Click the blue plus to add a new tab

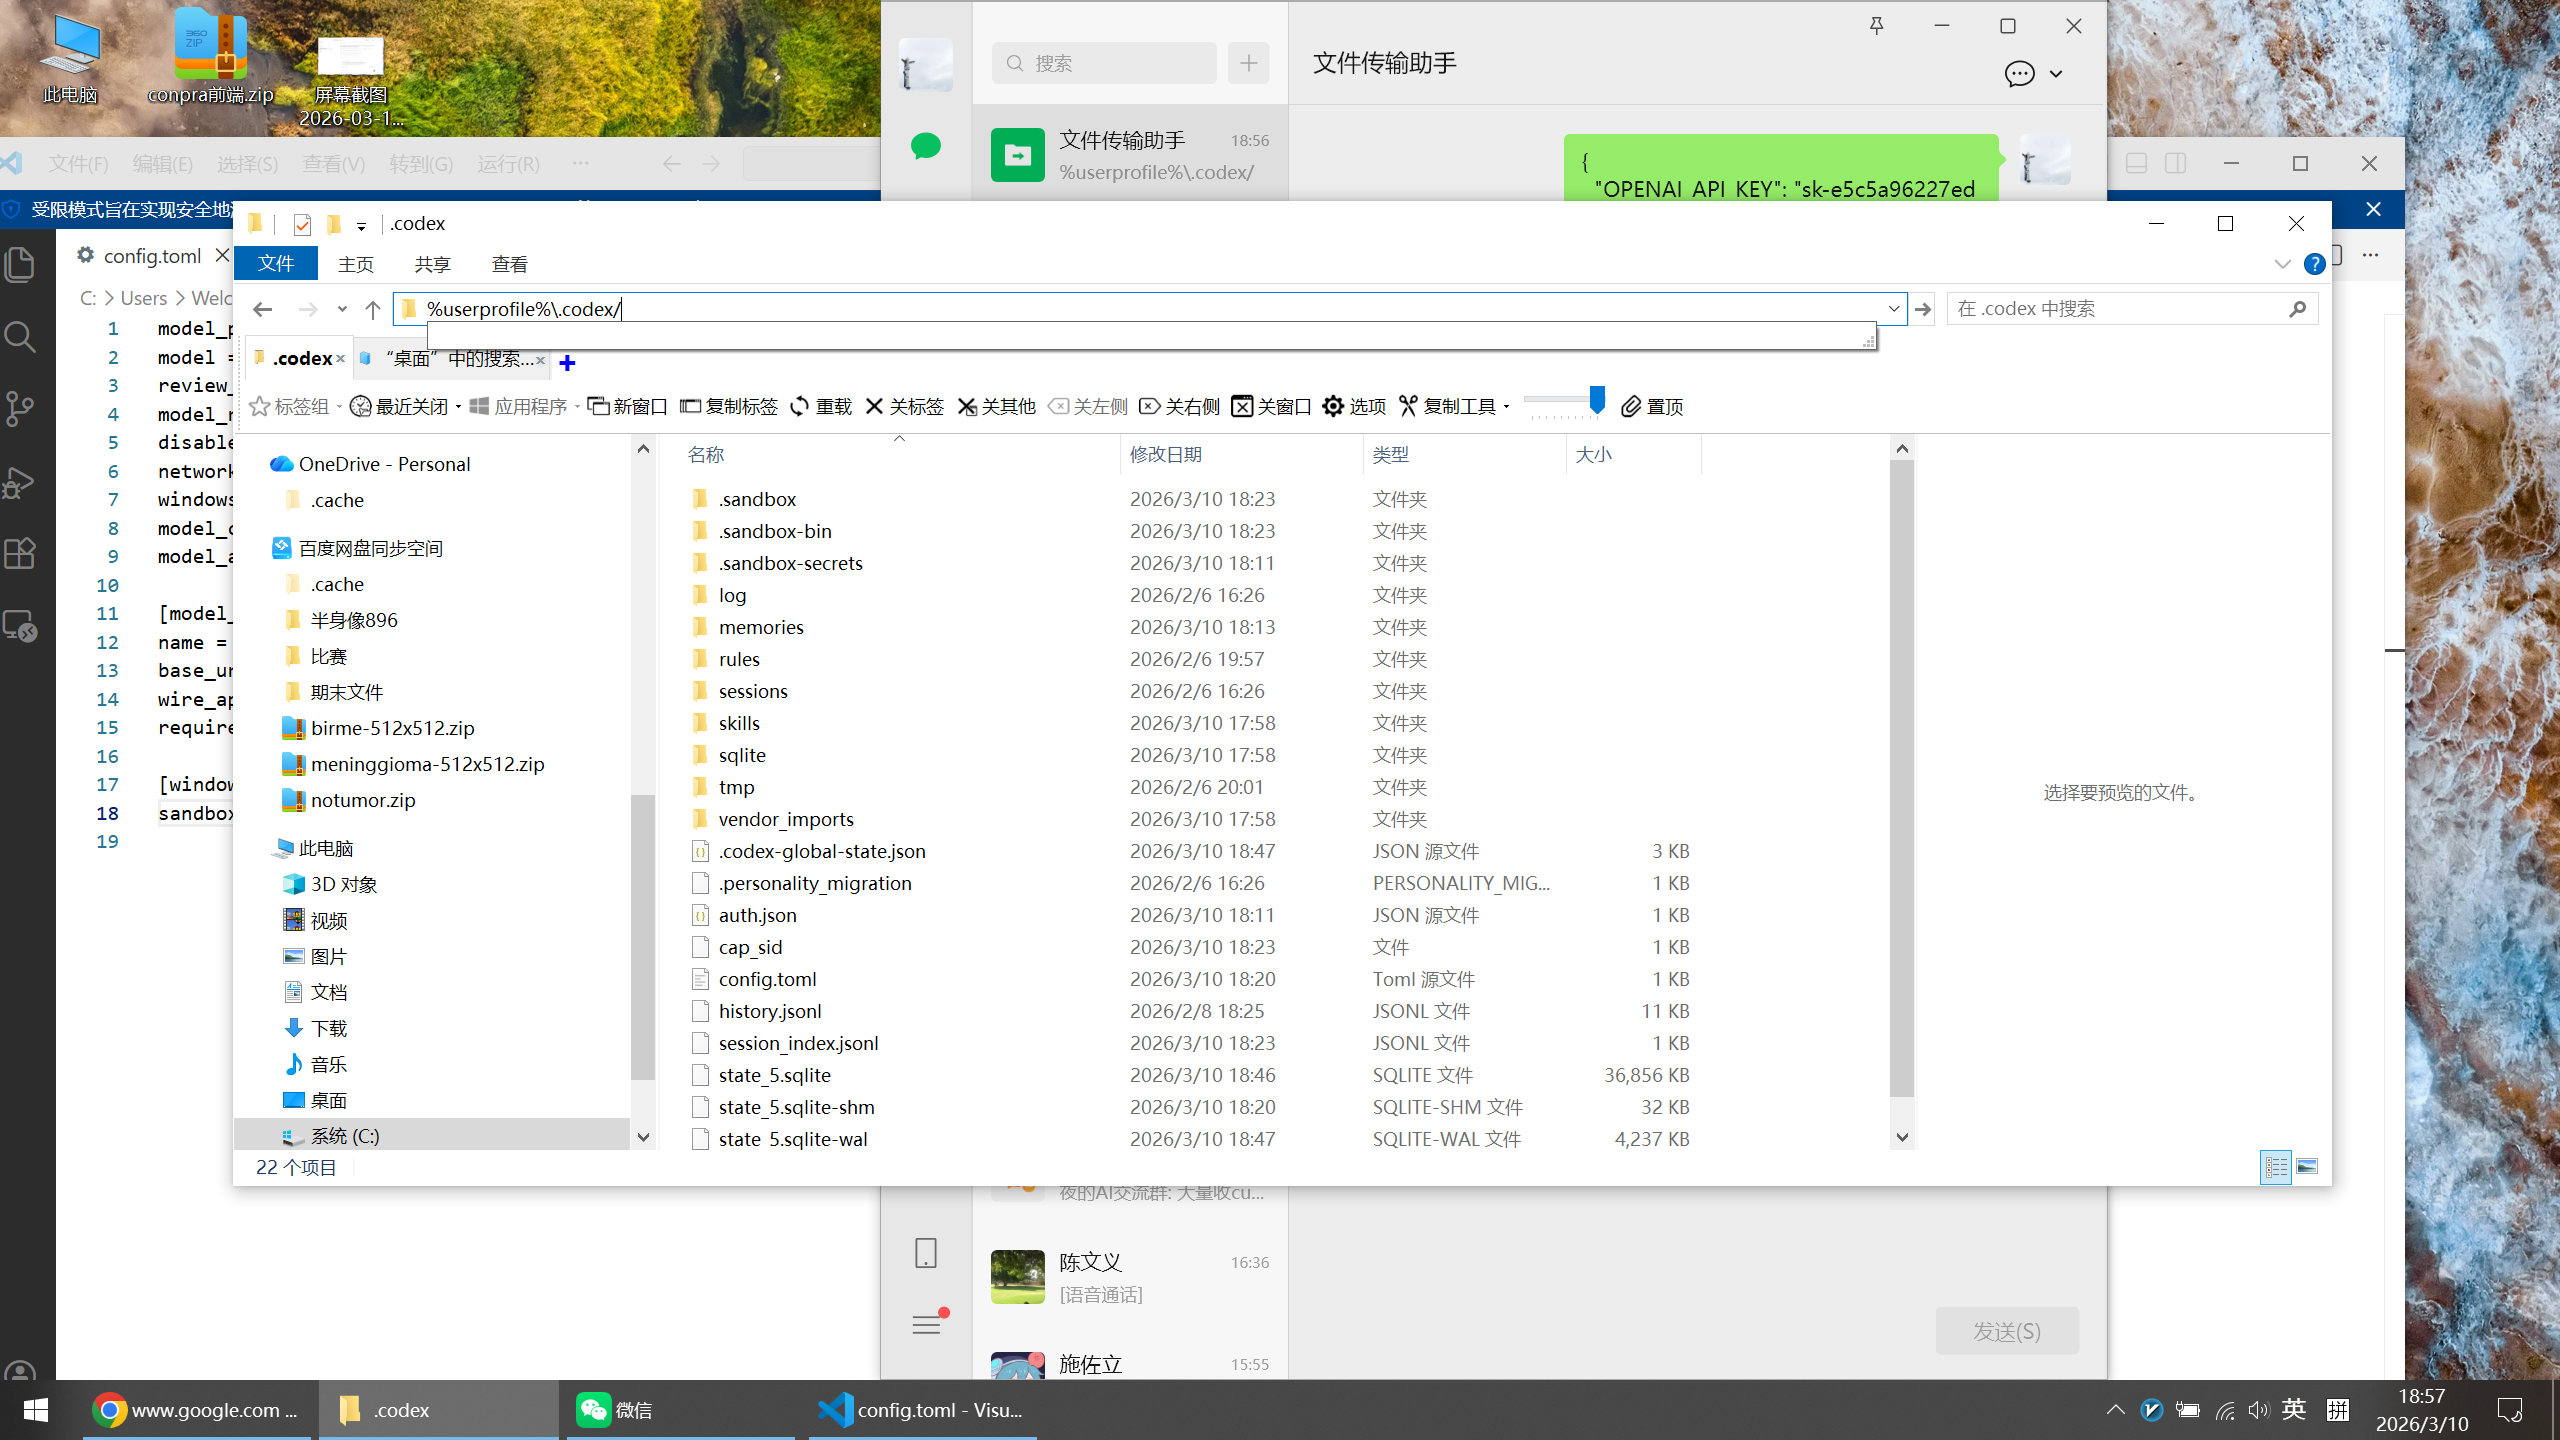(x=567, y=362)
